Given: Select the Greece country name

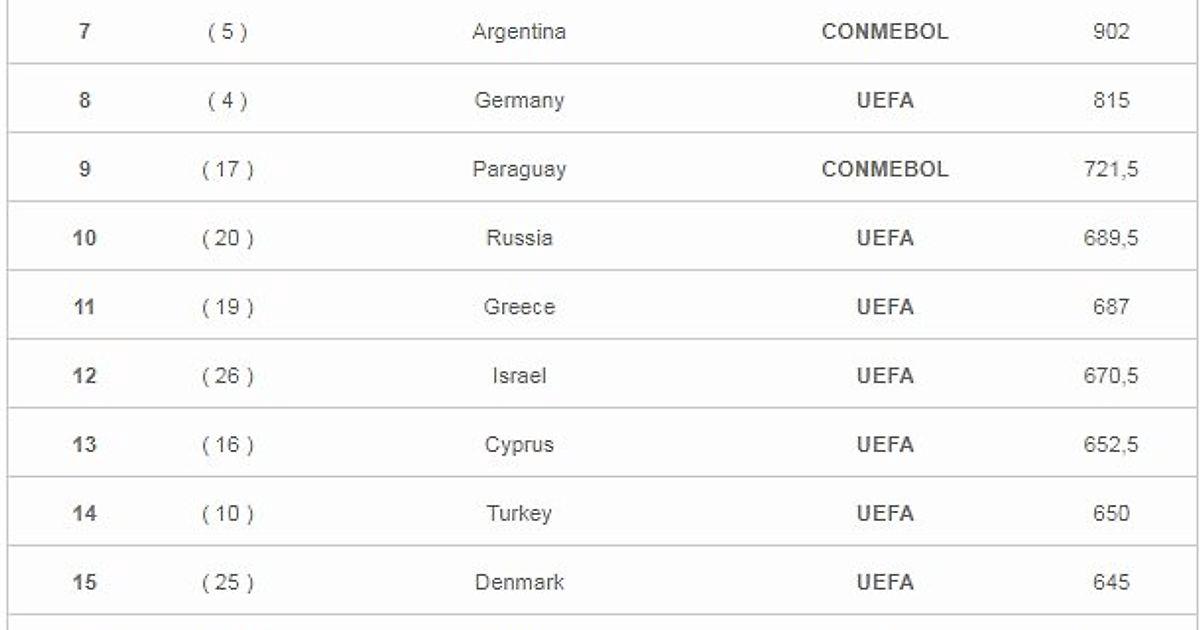Looking at the screenshot, I should coord(519,307).
